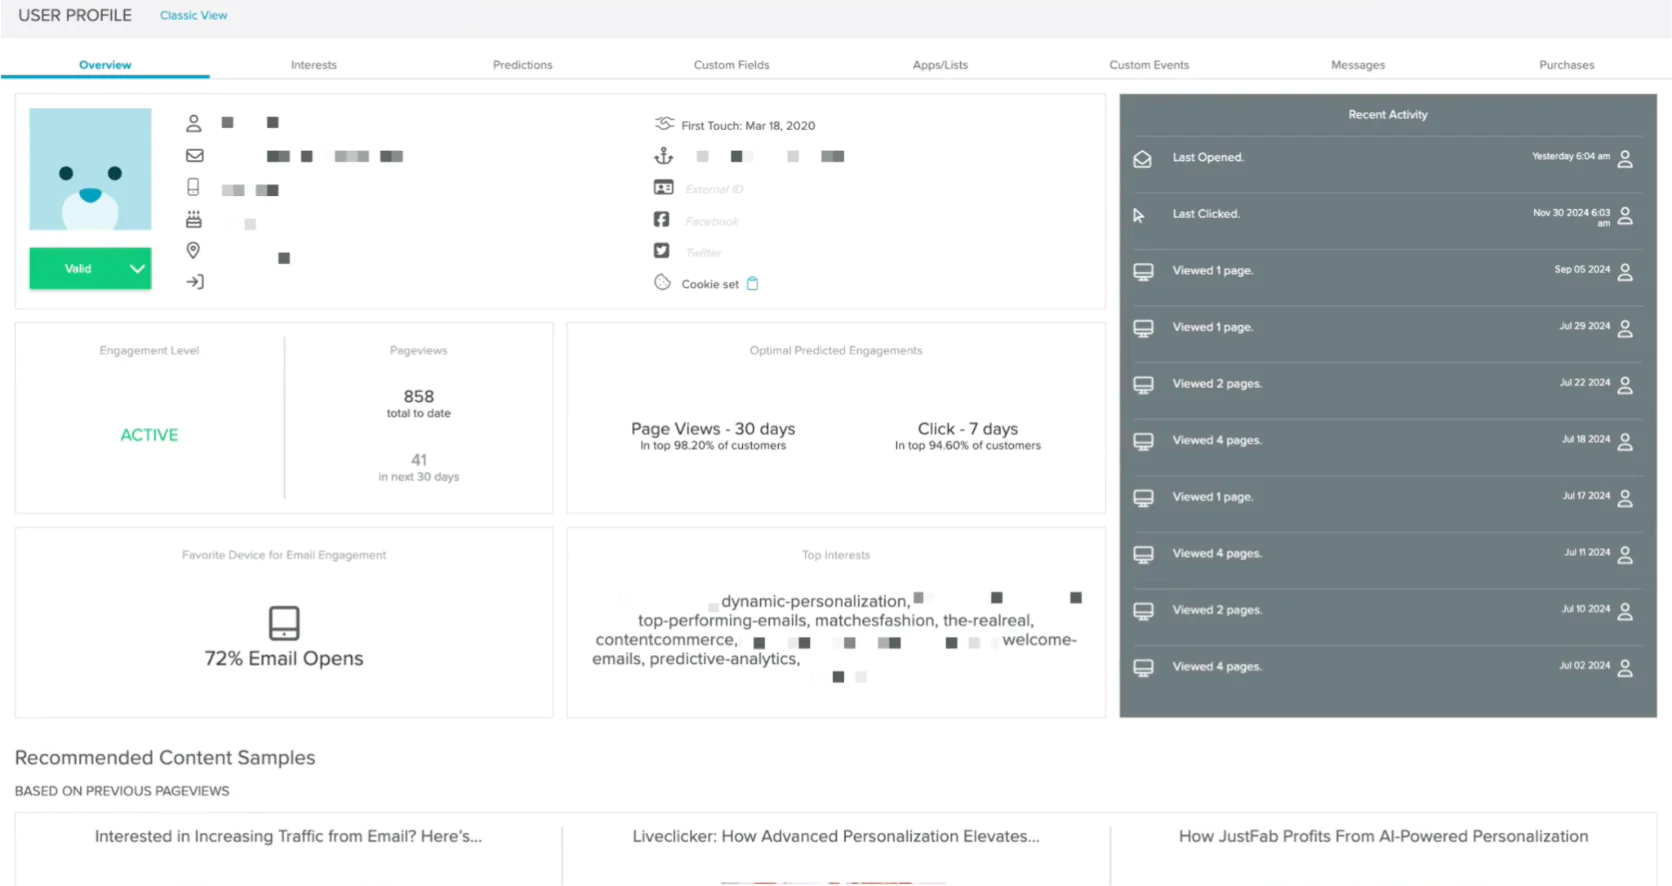Click the location pin icon
The height and width of the screenshot is (886, 1672).
(x=194, y=250)
